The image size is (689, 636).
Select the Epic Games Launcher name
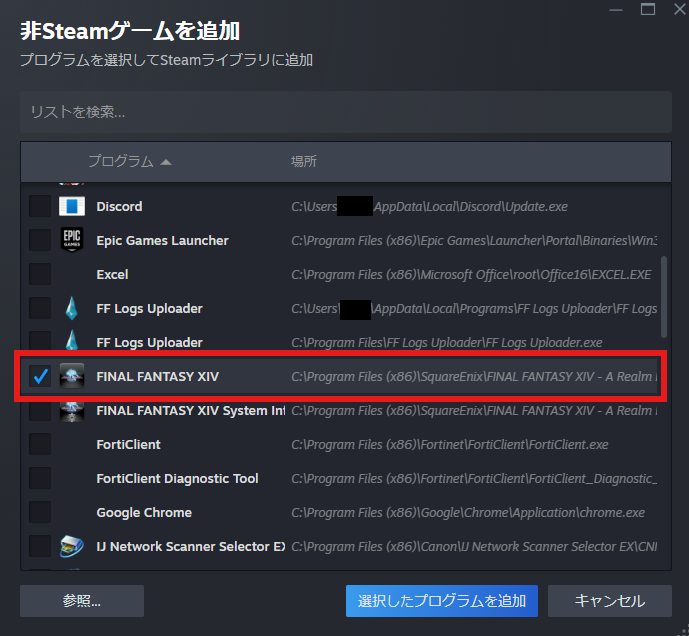[162, 240]
